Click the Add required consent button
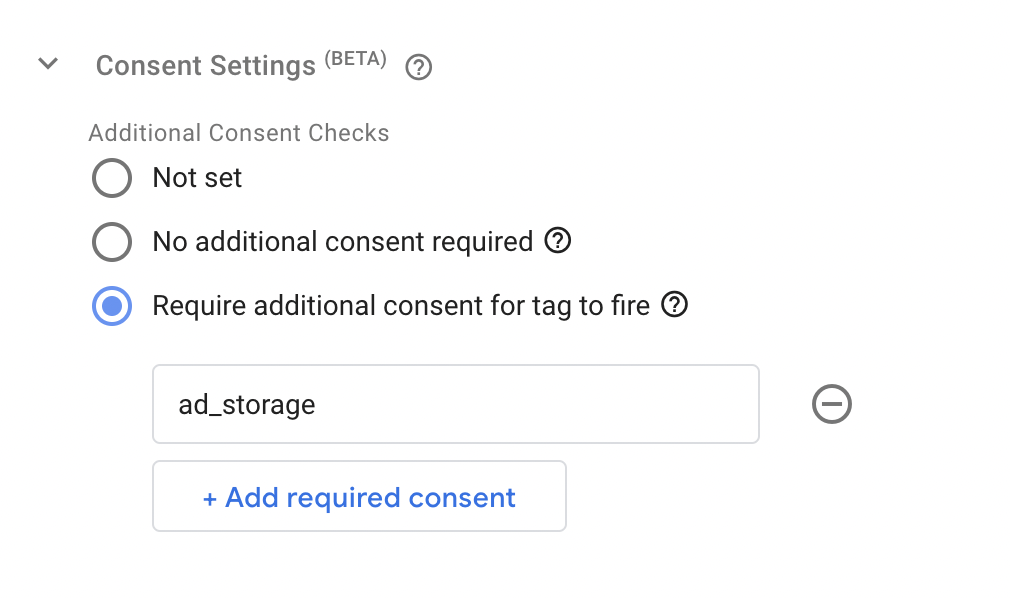 pyautogui.click(x=359, y=496)
